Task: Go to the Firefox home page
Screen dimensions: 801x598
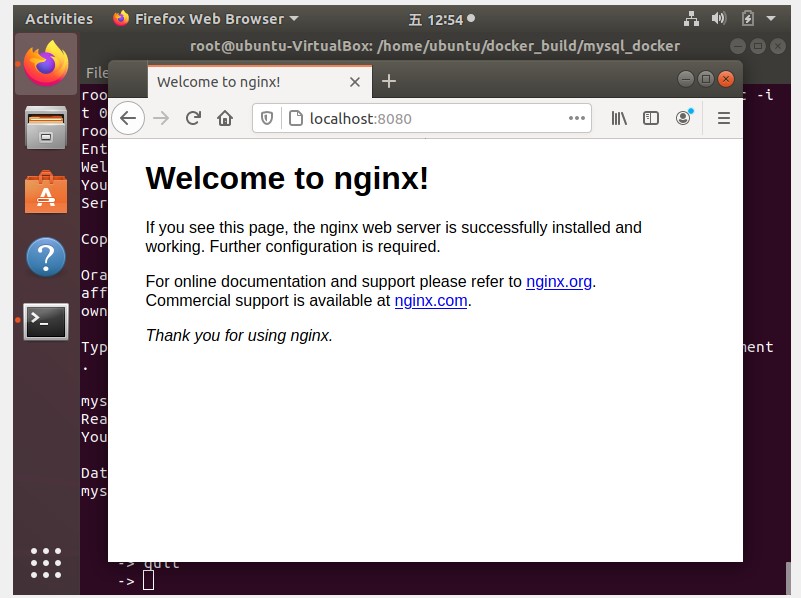Action: (x=225, y=118)
